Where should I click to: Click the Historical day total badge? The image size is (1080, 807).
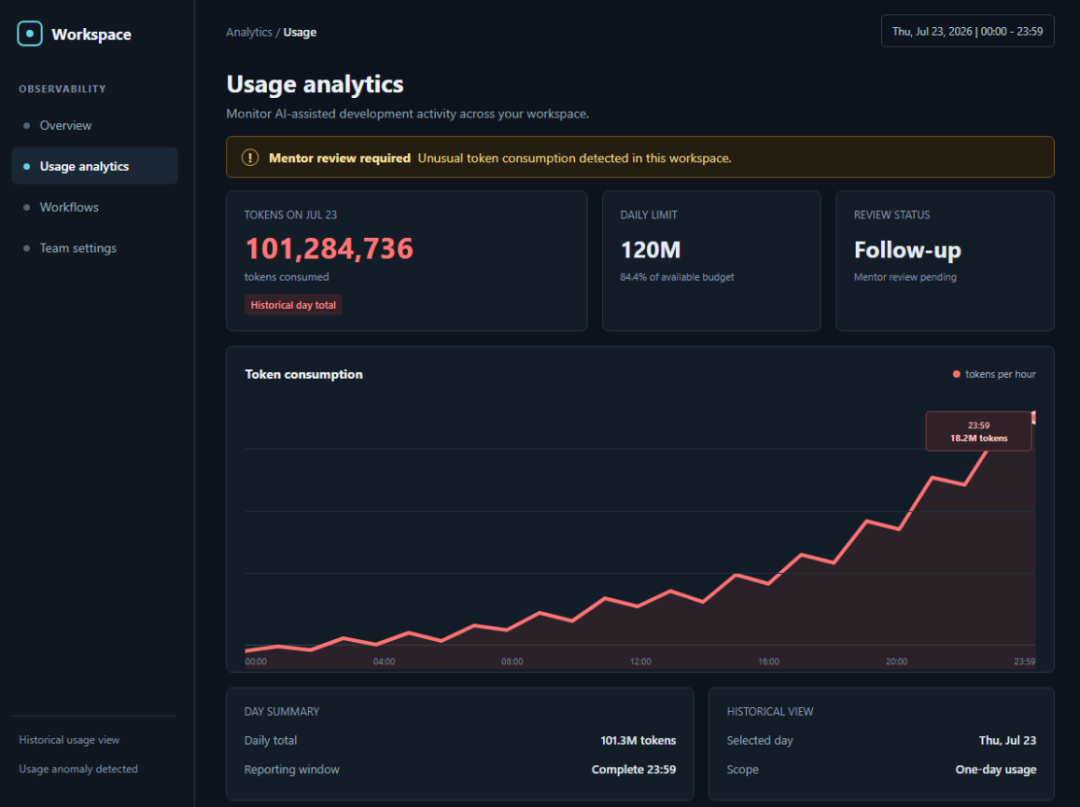293,305
